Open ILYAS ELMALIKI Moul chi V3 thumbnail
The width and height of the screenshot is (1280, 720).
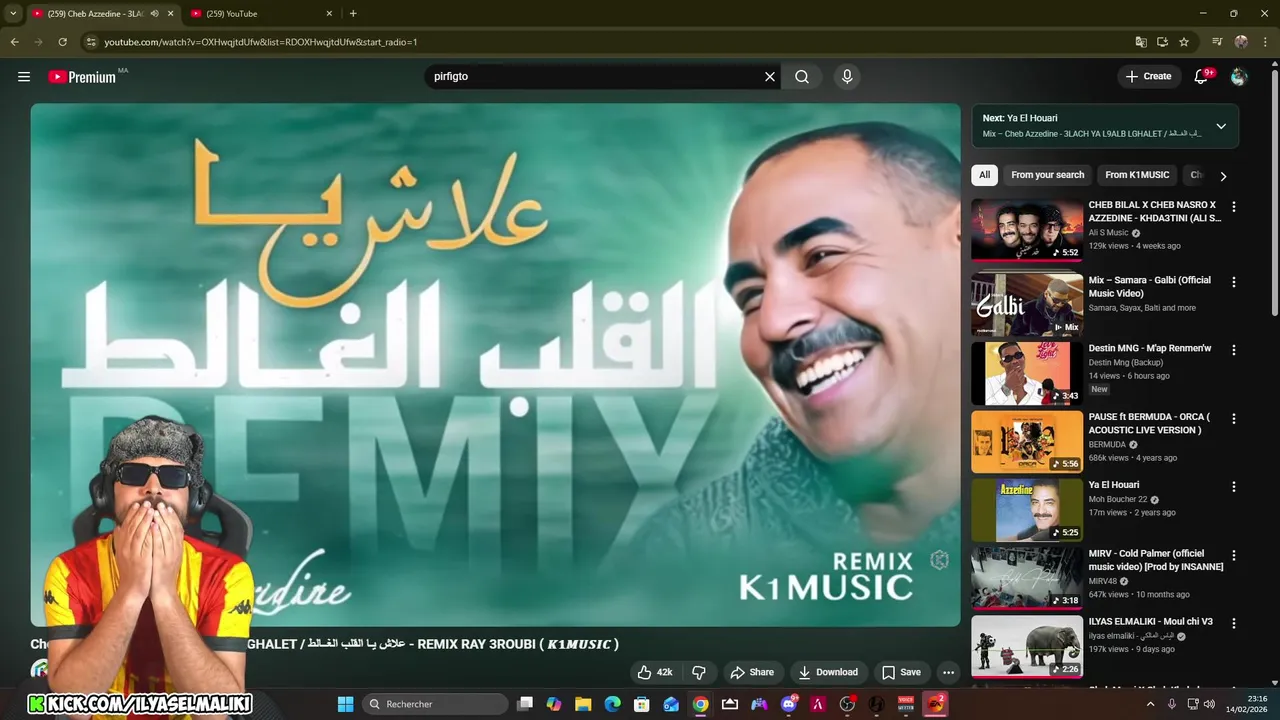[1027, 646]
